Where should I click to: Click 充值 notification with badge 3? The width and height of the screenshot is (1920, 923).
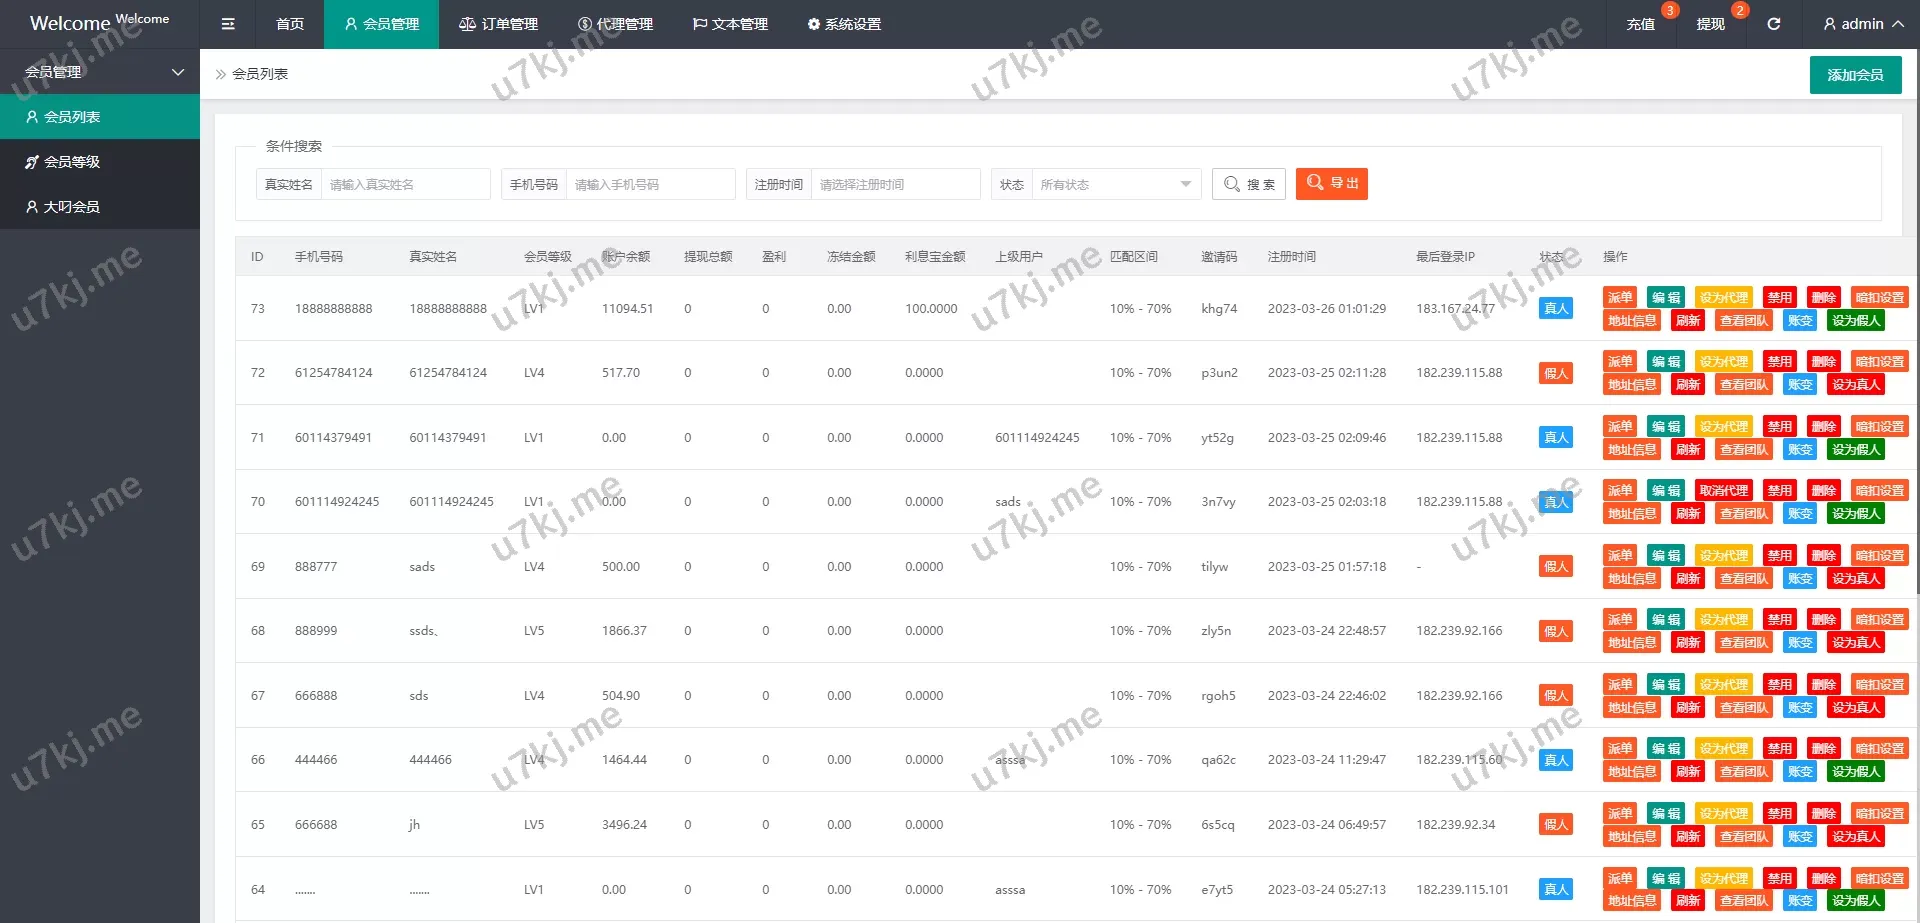[1640, 24]
